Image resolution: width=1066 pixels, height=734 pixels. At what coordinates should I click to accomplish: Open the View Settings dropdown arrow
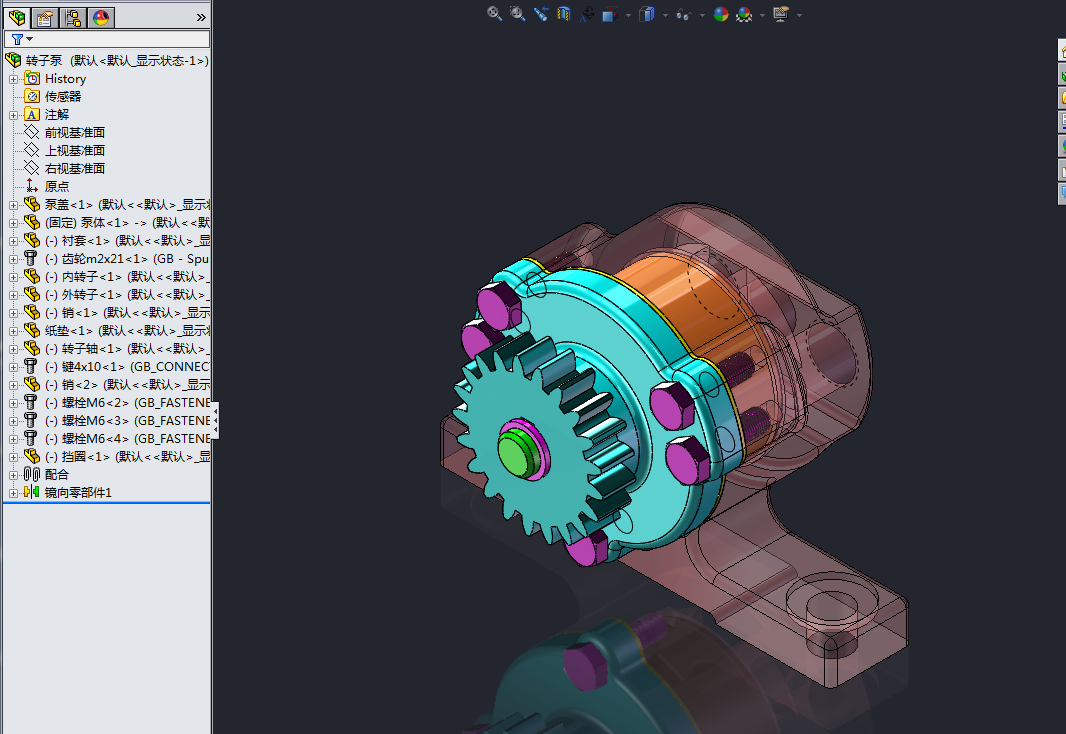click(x=799, y=15)
